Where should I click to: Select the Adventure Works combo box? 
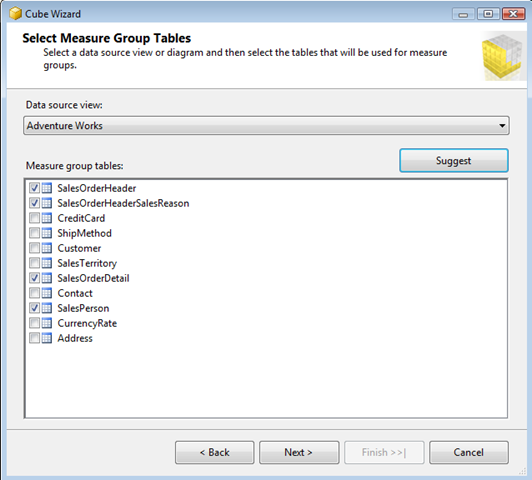tap(266, 126)
